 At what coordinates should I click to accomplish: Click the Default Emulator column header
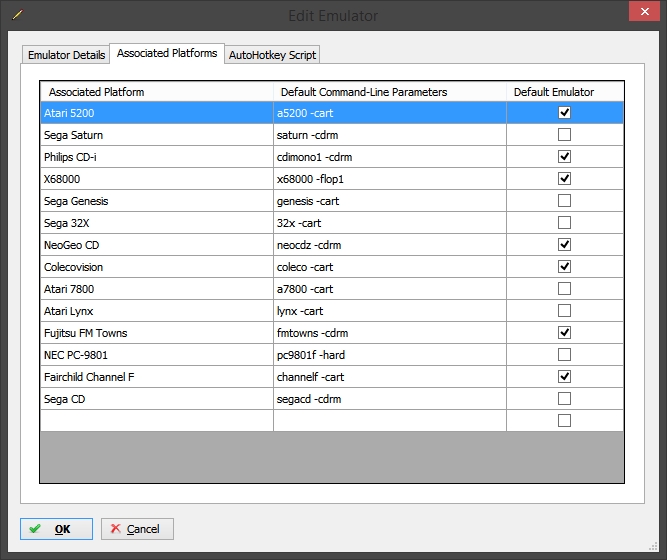565,92
